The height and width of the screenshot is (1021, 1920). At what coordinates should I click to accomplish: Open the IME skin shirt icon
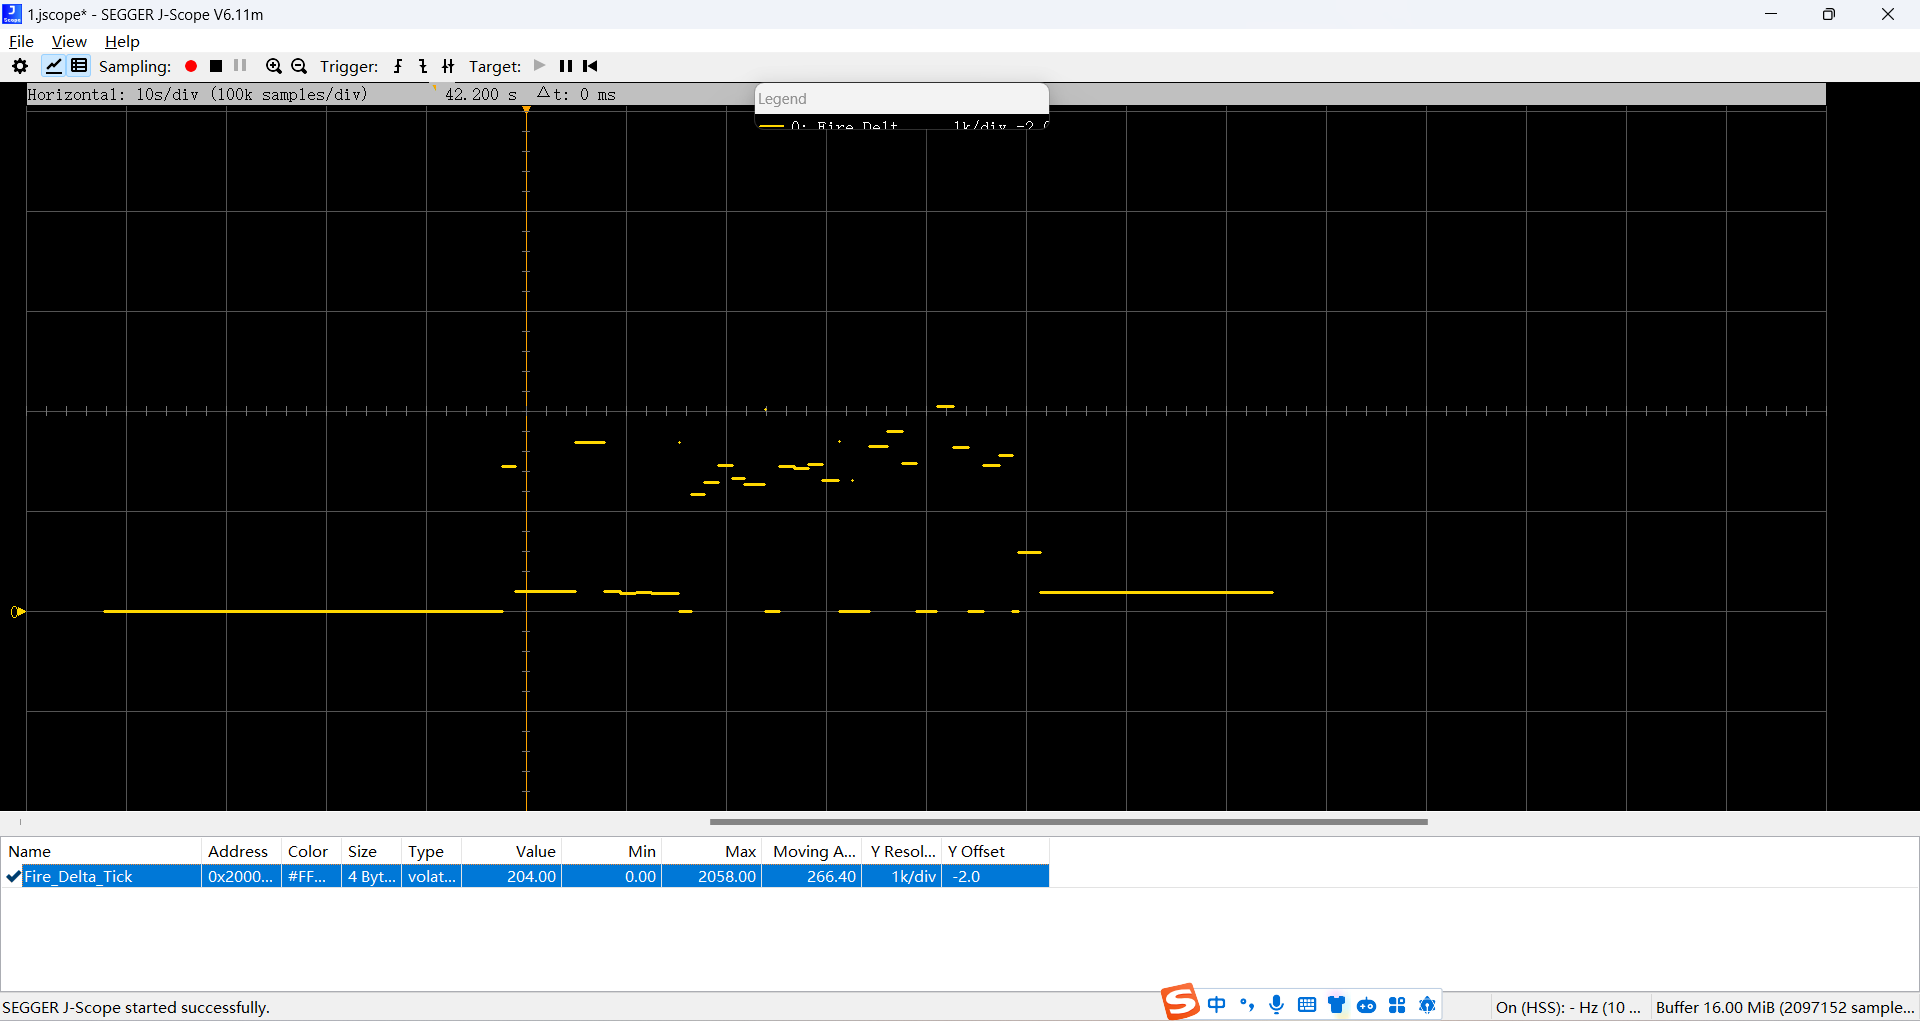tap(1337, 1005)
